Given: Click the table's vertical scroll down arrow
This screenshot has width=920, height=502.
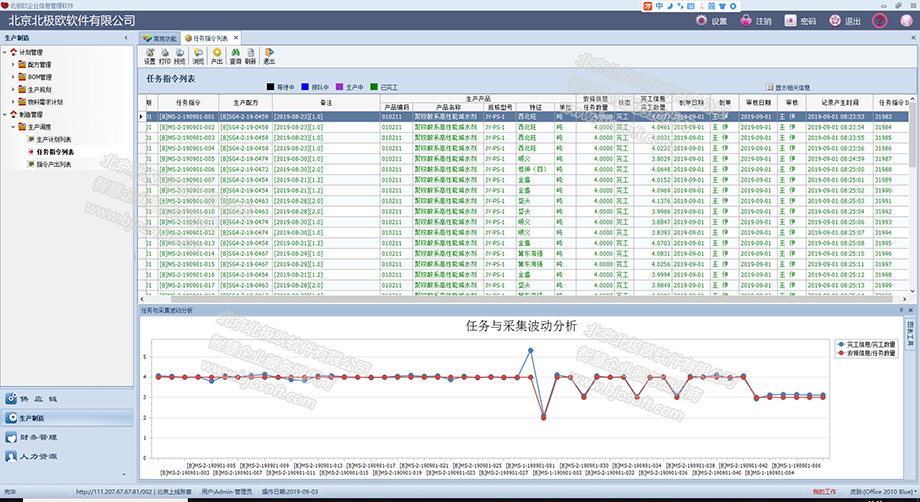Looking at the screenshot, I should [x=912, y=290].
